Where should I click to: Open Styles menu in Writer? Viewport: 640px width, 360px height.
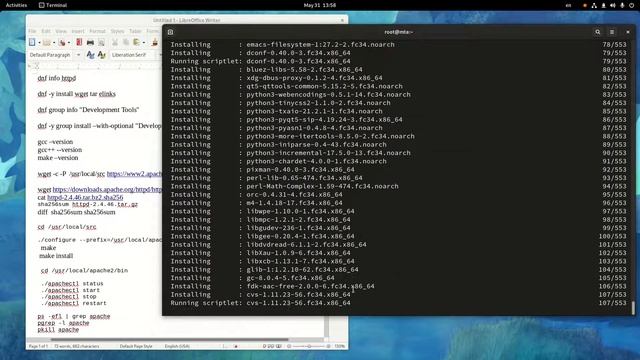[x=117, y=31]
